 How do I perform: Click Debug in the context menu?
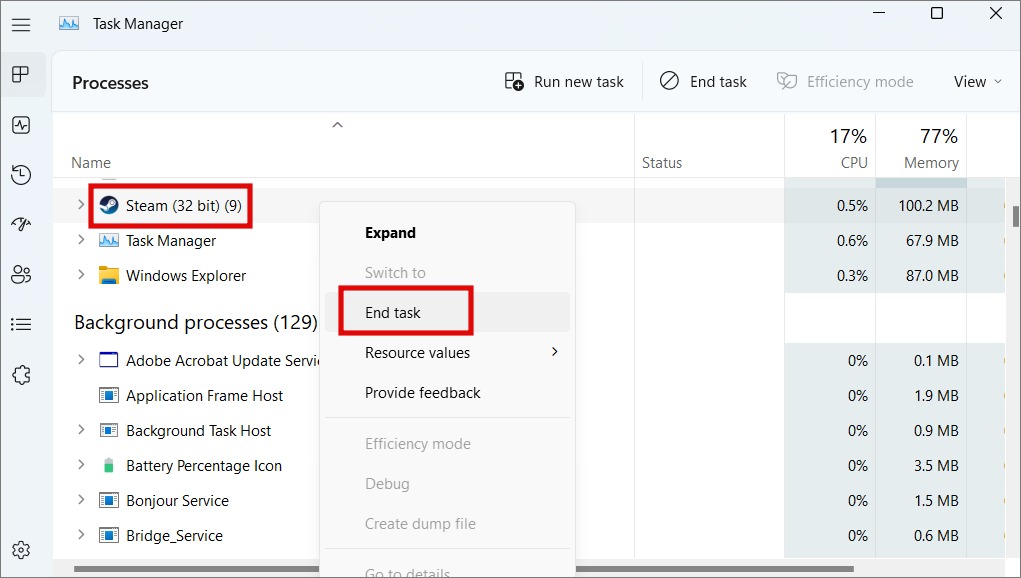[447, 484]
